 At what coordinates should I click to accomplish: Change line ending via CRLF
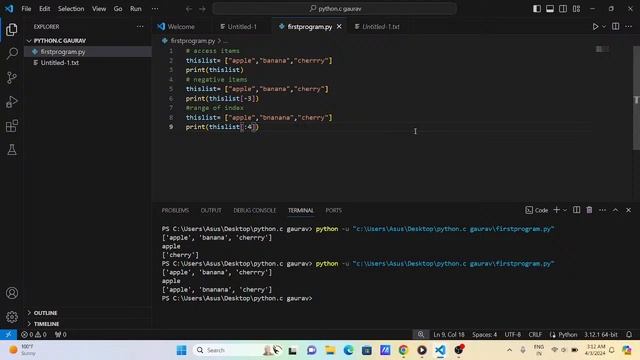pyautogui.click(x=535, y=335)
